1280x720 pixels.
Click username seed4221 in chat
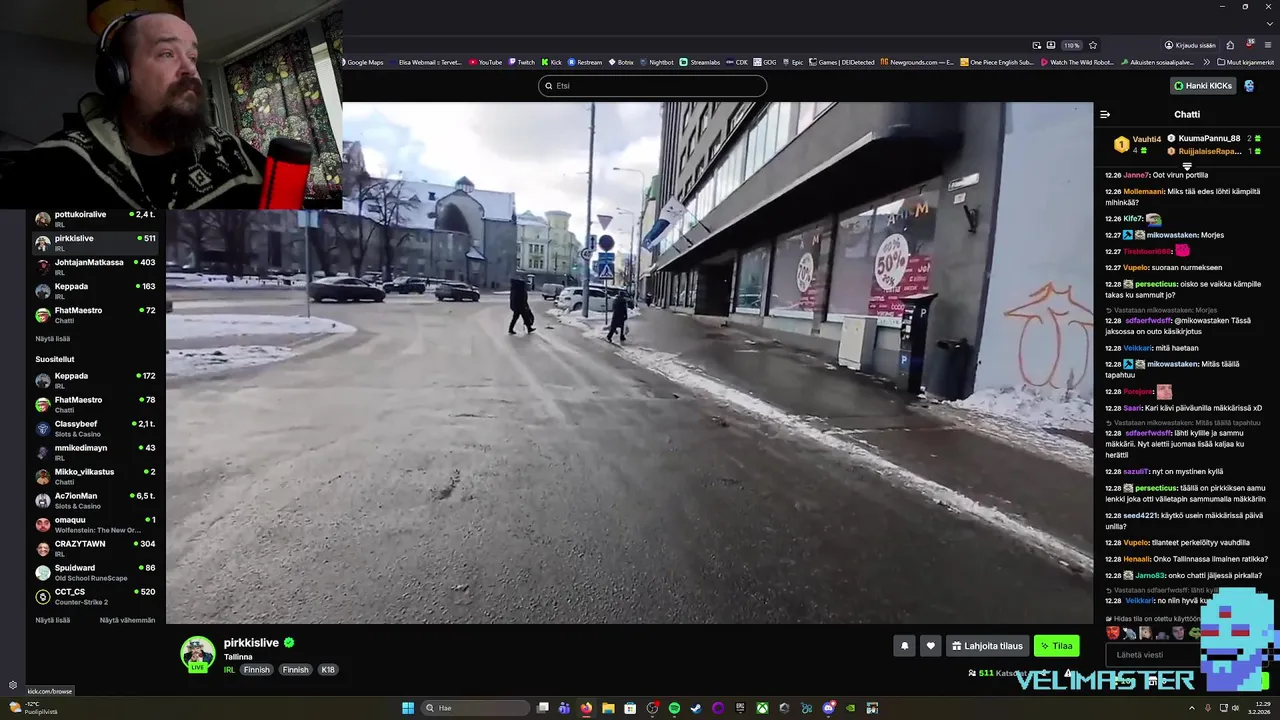point(1141,515)
